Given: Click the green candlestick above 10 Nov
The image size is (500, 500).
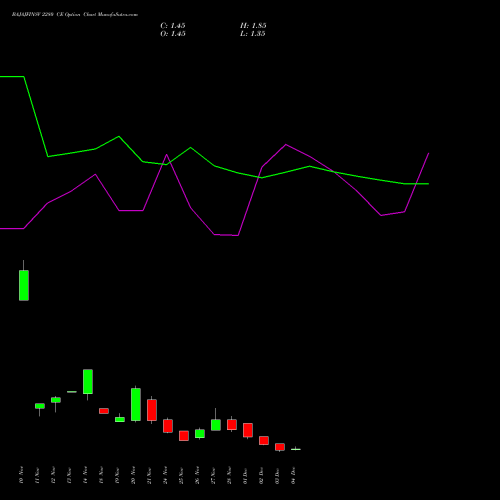Looking at the screenshot, I should pyautogui.click(x=24, y=285).
